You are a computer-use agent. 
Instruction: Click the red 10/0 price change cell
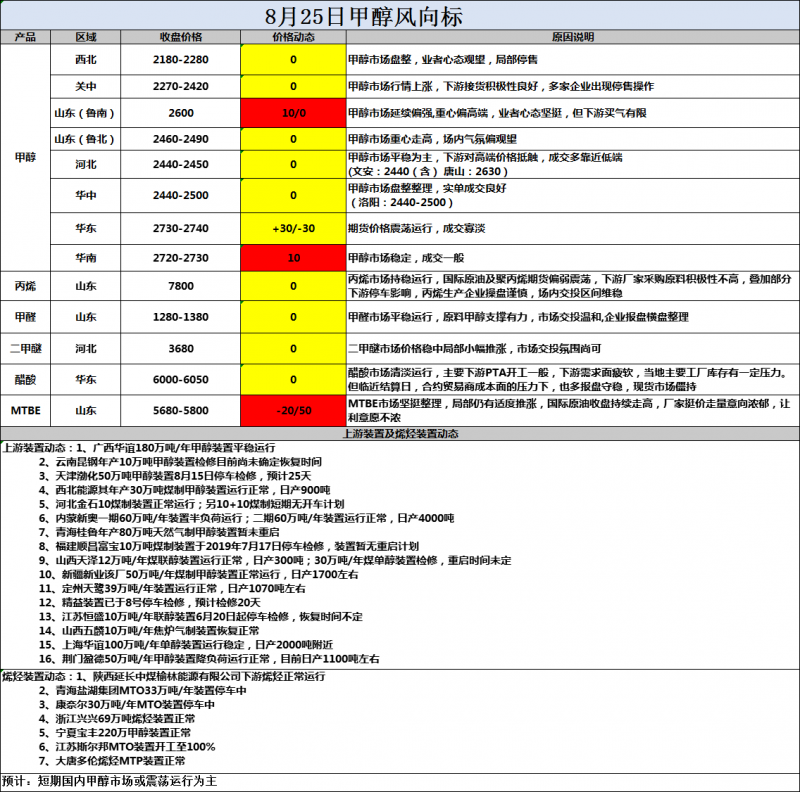[x=293, y=113]
